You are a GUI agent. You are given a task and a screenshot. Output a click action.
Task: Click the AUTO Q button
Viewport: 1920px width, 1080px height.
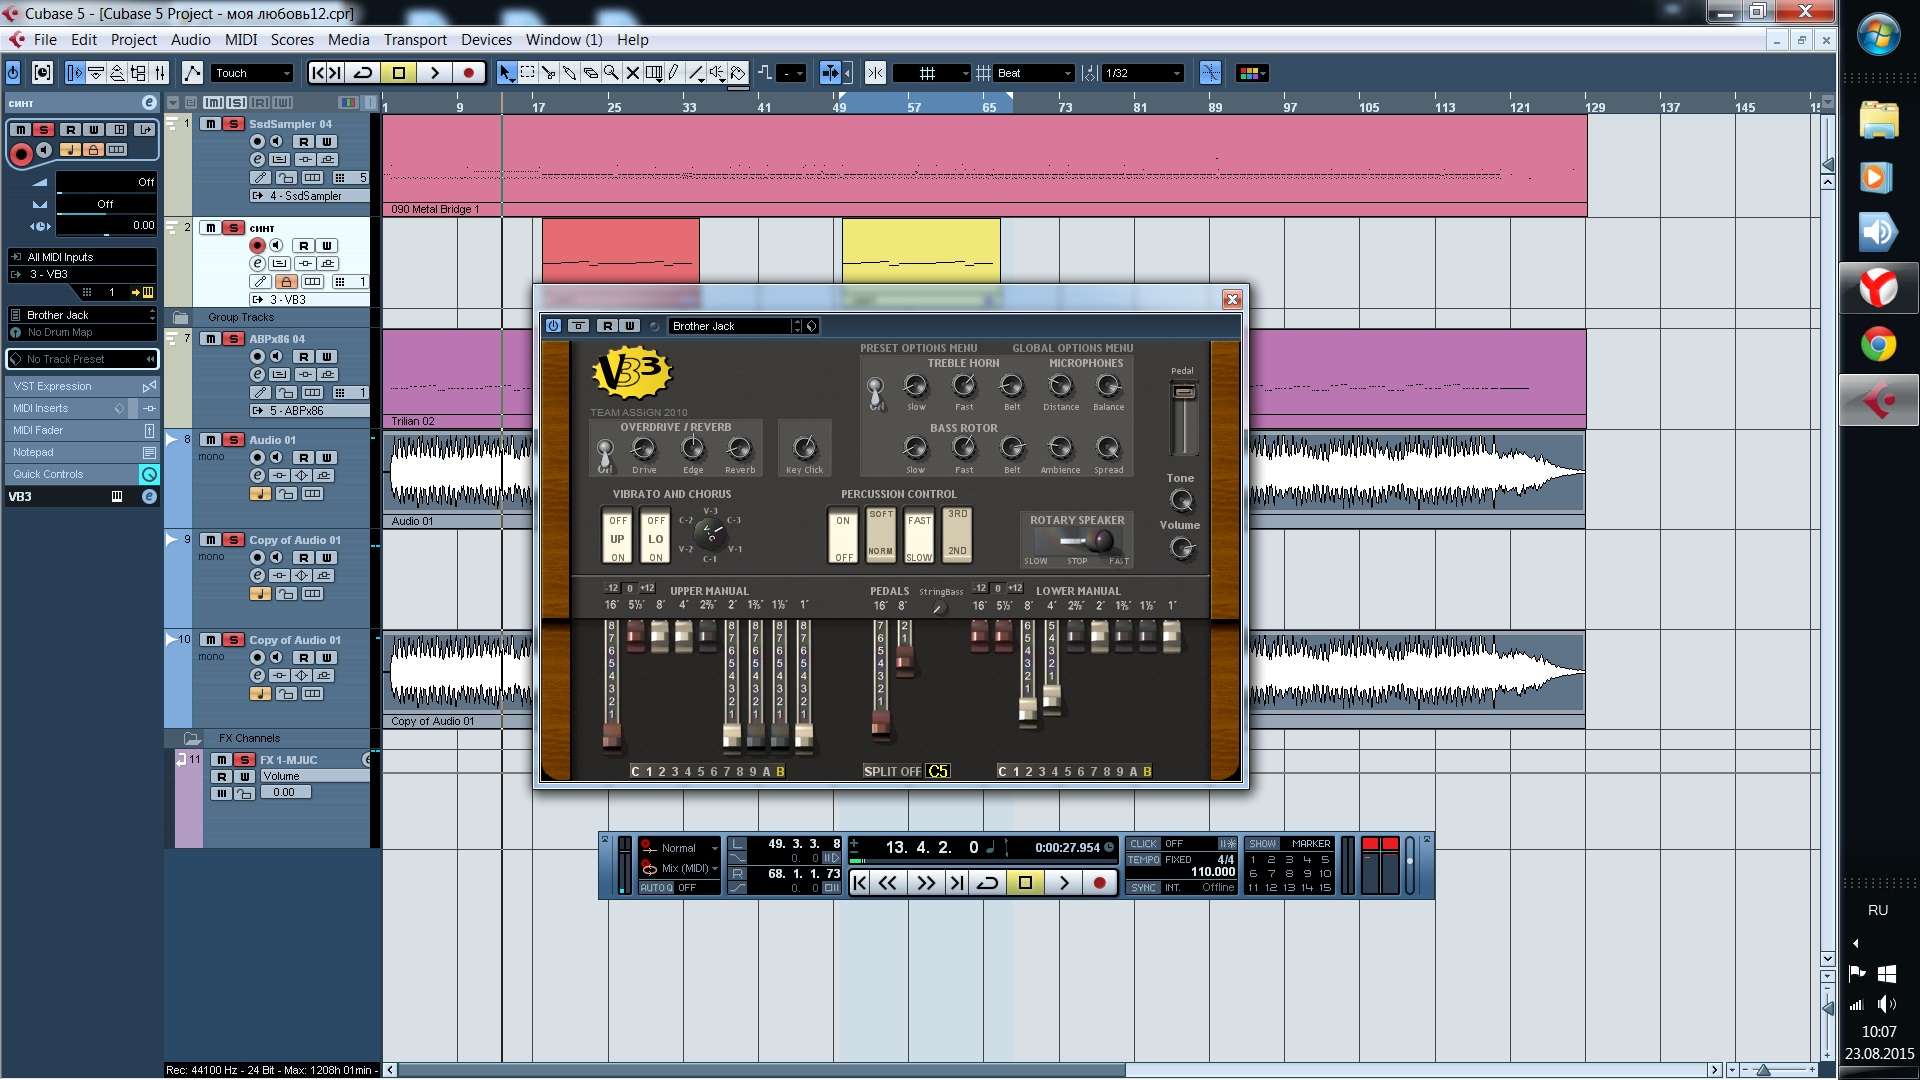(x=656, y=888)
